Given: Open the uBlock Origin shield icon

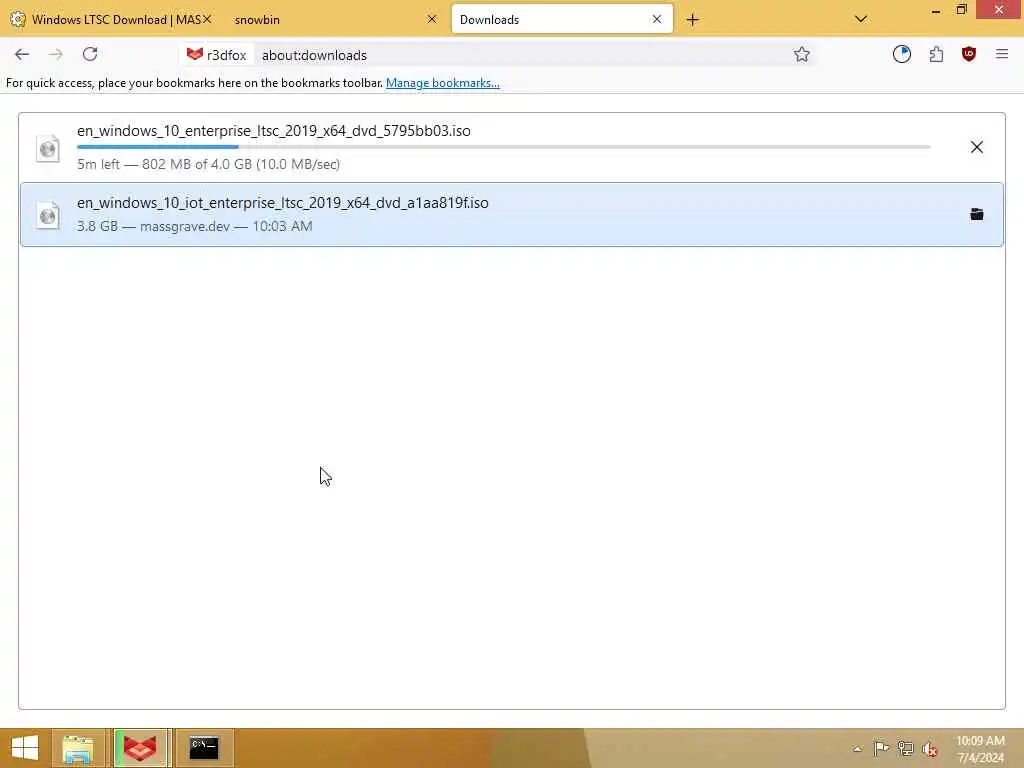Looking at the screenshot, I should pyautogui.click(x=968, y=54).
